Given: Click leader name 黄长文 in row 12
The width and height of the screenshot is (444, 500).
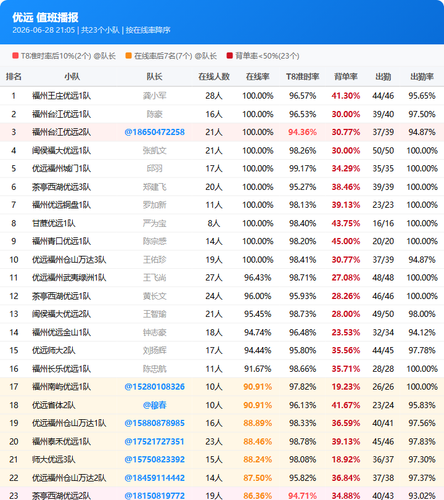Looking at the screenshot, I should pos(154,296).
